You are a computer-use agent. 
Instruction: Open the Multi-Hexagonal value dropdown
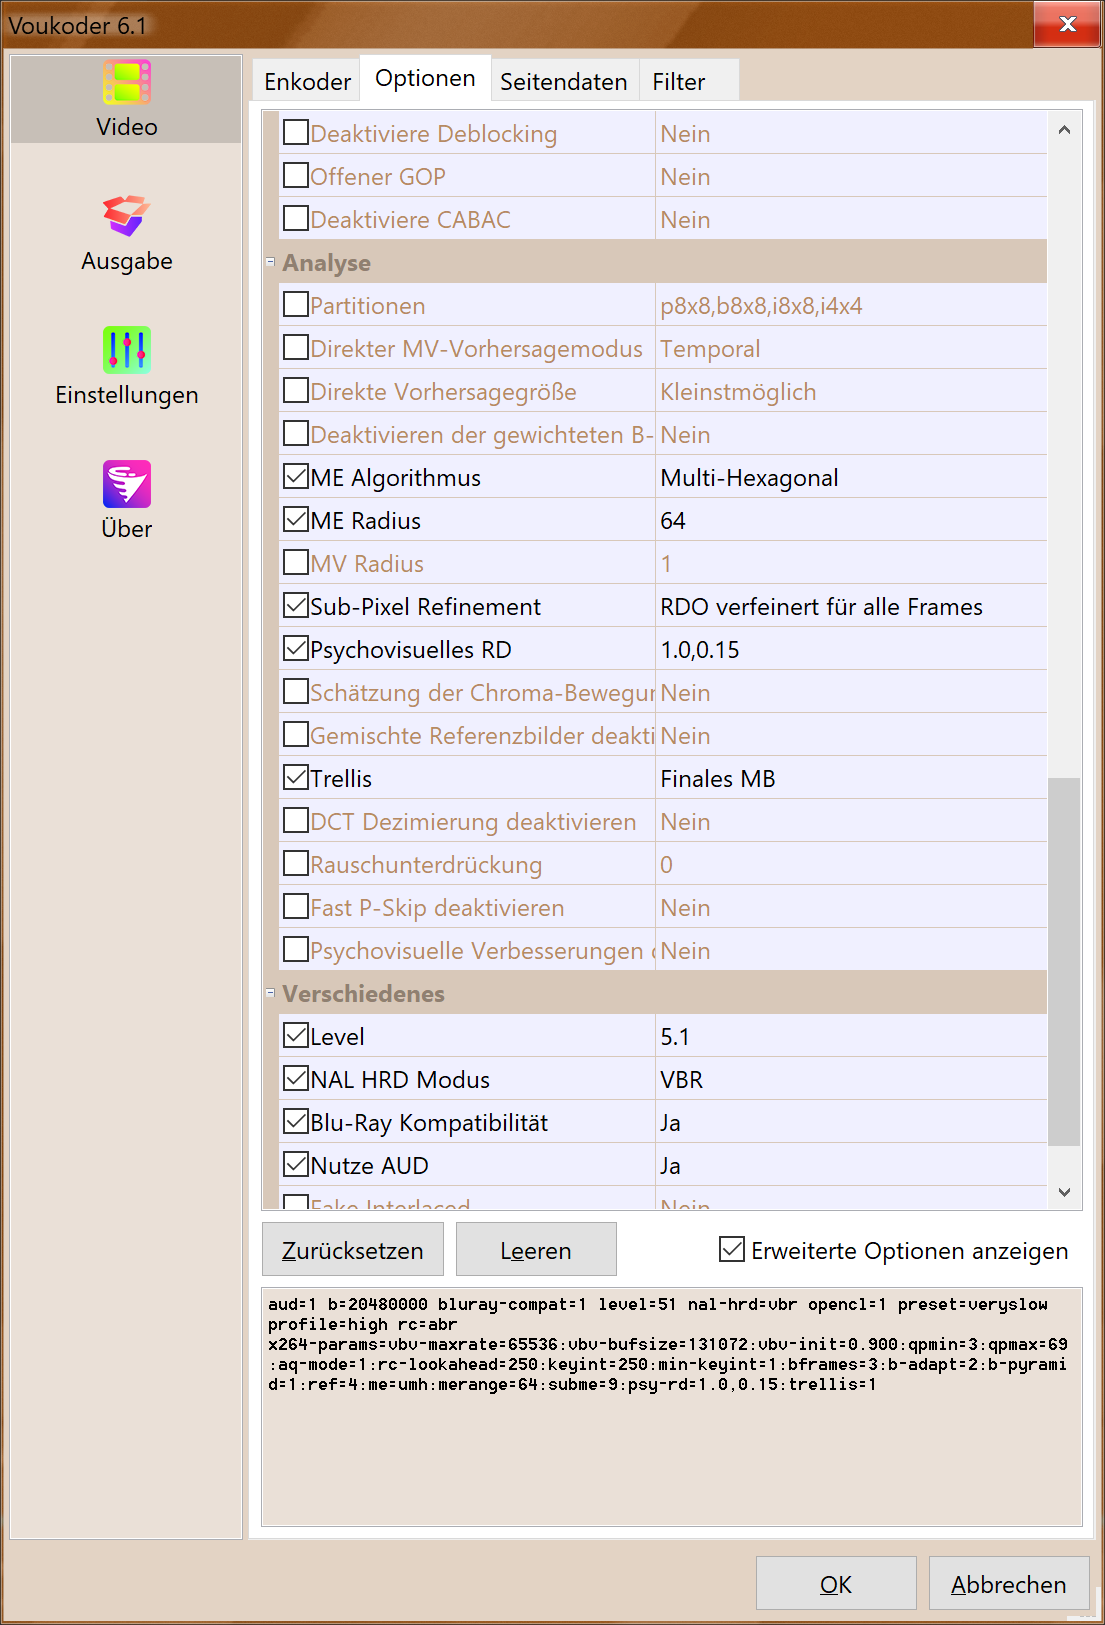[850, 478]
